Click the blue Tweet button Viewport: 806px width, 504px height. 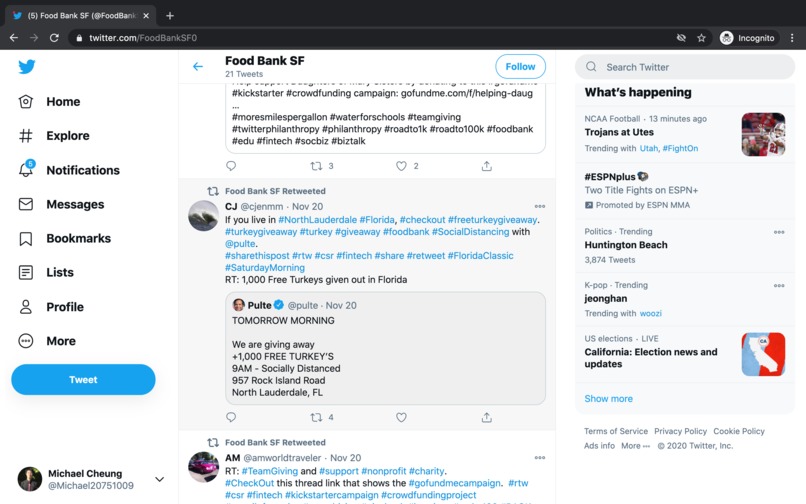coord(83,380)
